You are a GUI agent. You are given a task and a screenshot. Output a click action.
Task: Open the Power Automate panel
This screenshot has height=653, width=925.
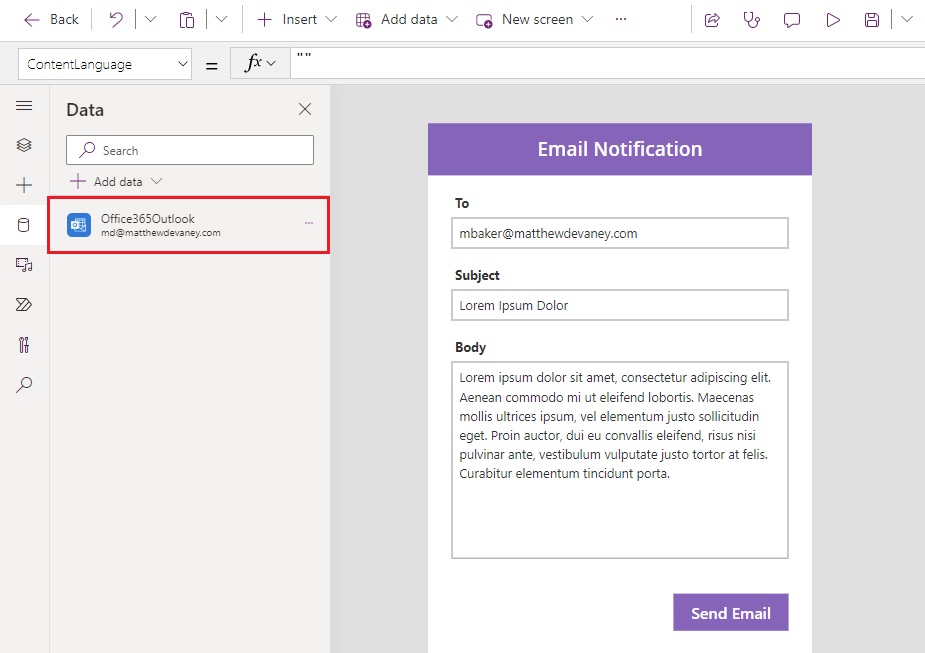[x=23, y=304]
